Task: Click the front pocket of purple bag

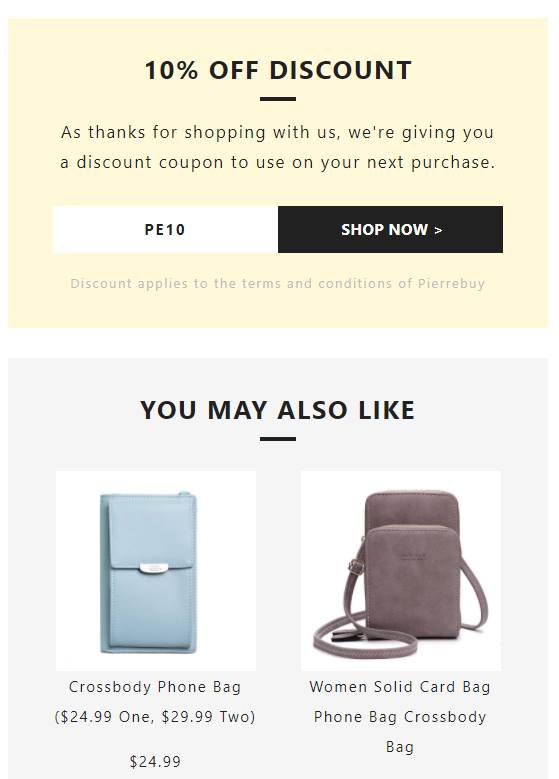Action: pyautogui.click(x=411, y=579)
